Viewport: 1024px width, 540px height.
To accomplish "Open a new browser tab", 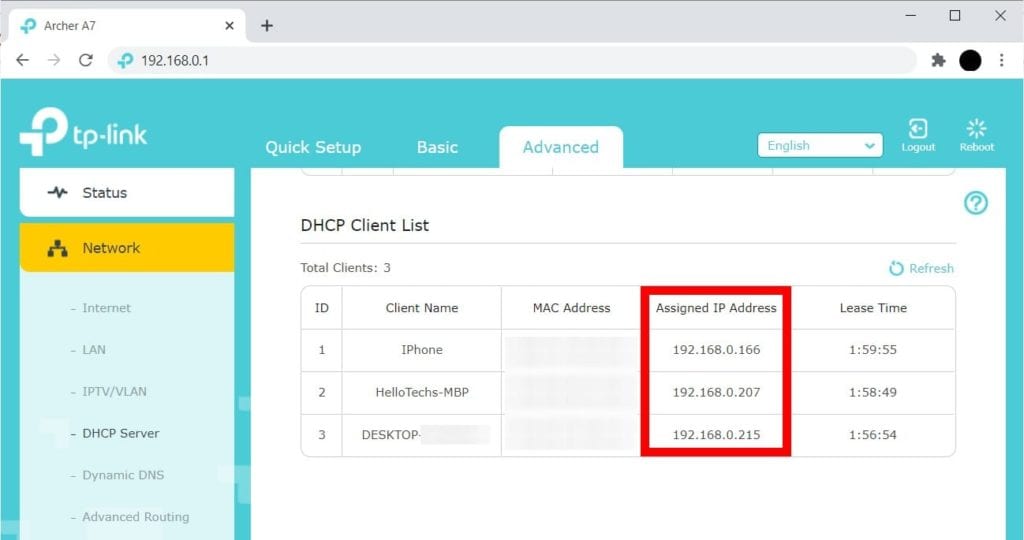I will pos(266,25).
